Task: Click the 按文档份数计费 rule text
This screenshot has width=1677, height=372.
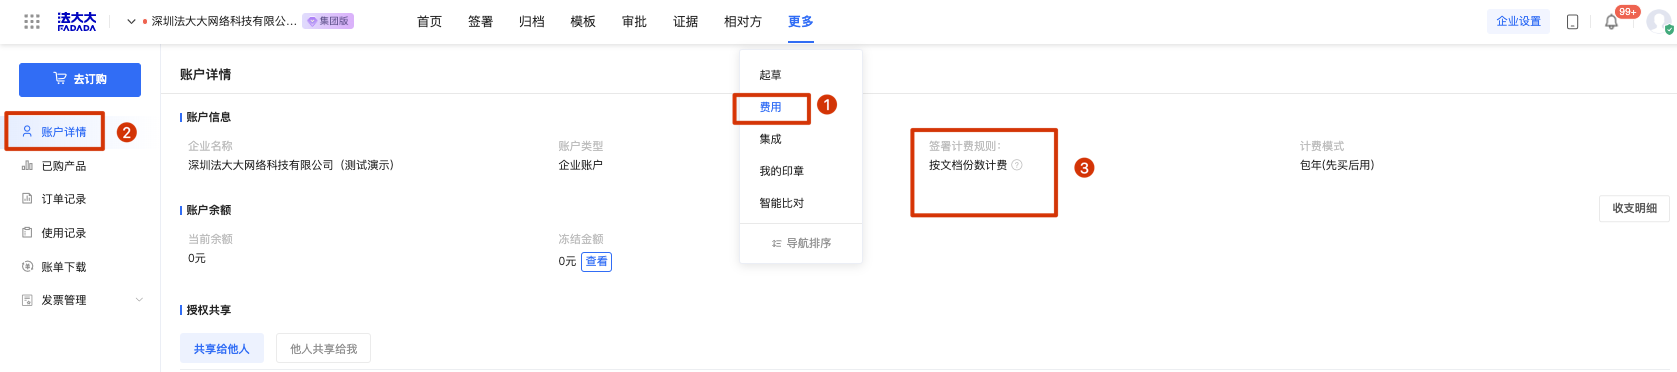Action: tap(968, 165)
